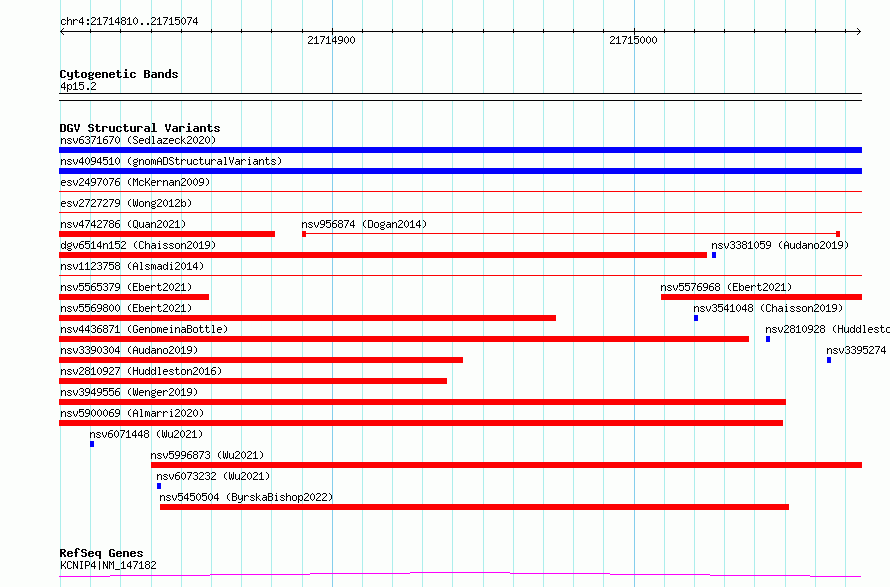Screen dimensions: 890x587
Task: Click the DGV Structural Variants track title
Action: click(140, 128)
